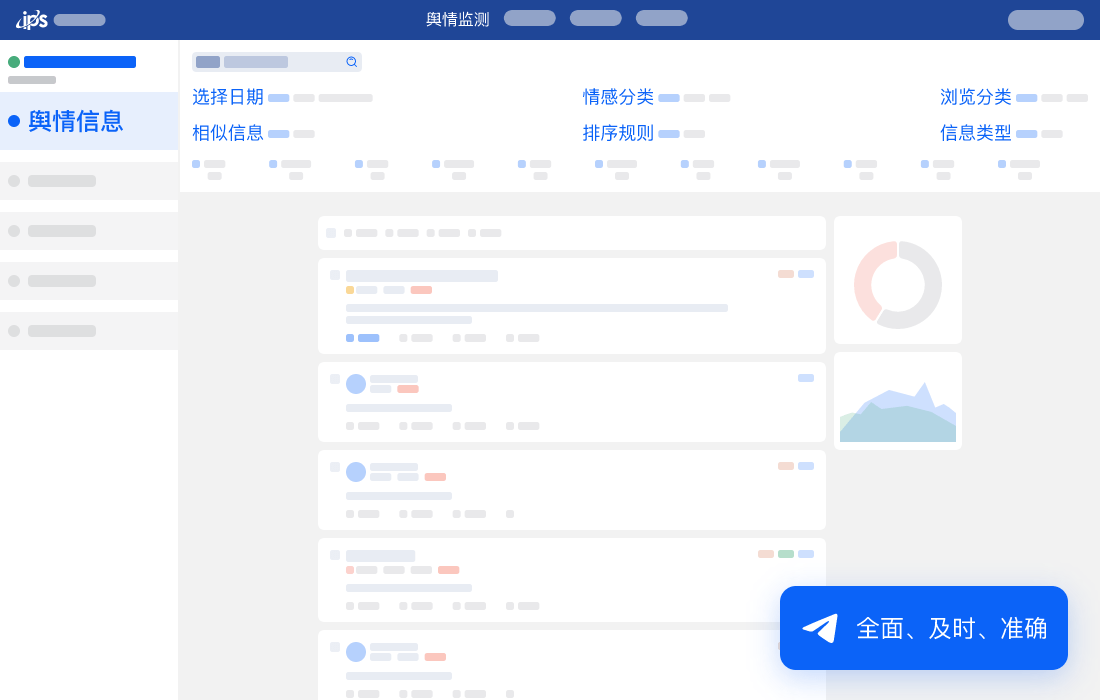Click the bullet icon beside 舆情信息
The width and height of the screenshot is (1100, 700).
[13, 121]
